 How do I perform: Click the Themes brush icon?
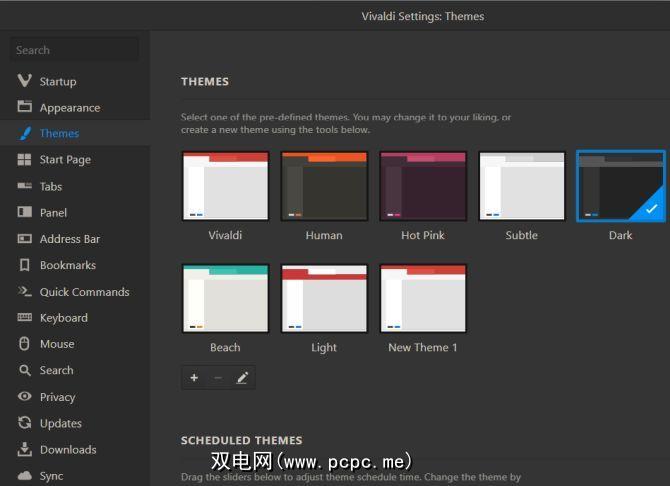(25, 133)
